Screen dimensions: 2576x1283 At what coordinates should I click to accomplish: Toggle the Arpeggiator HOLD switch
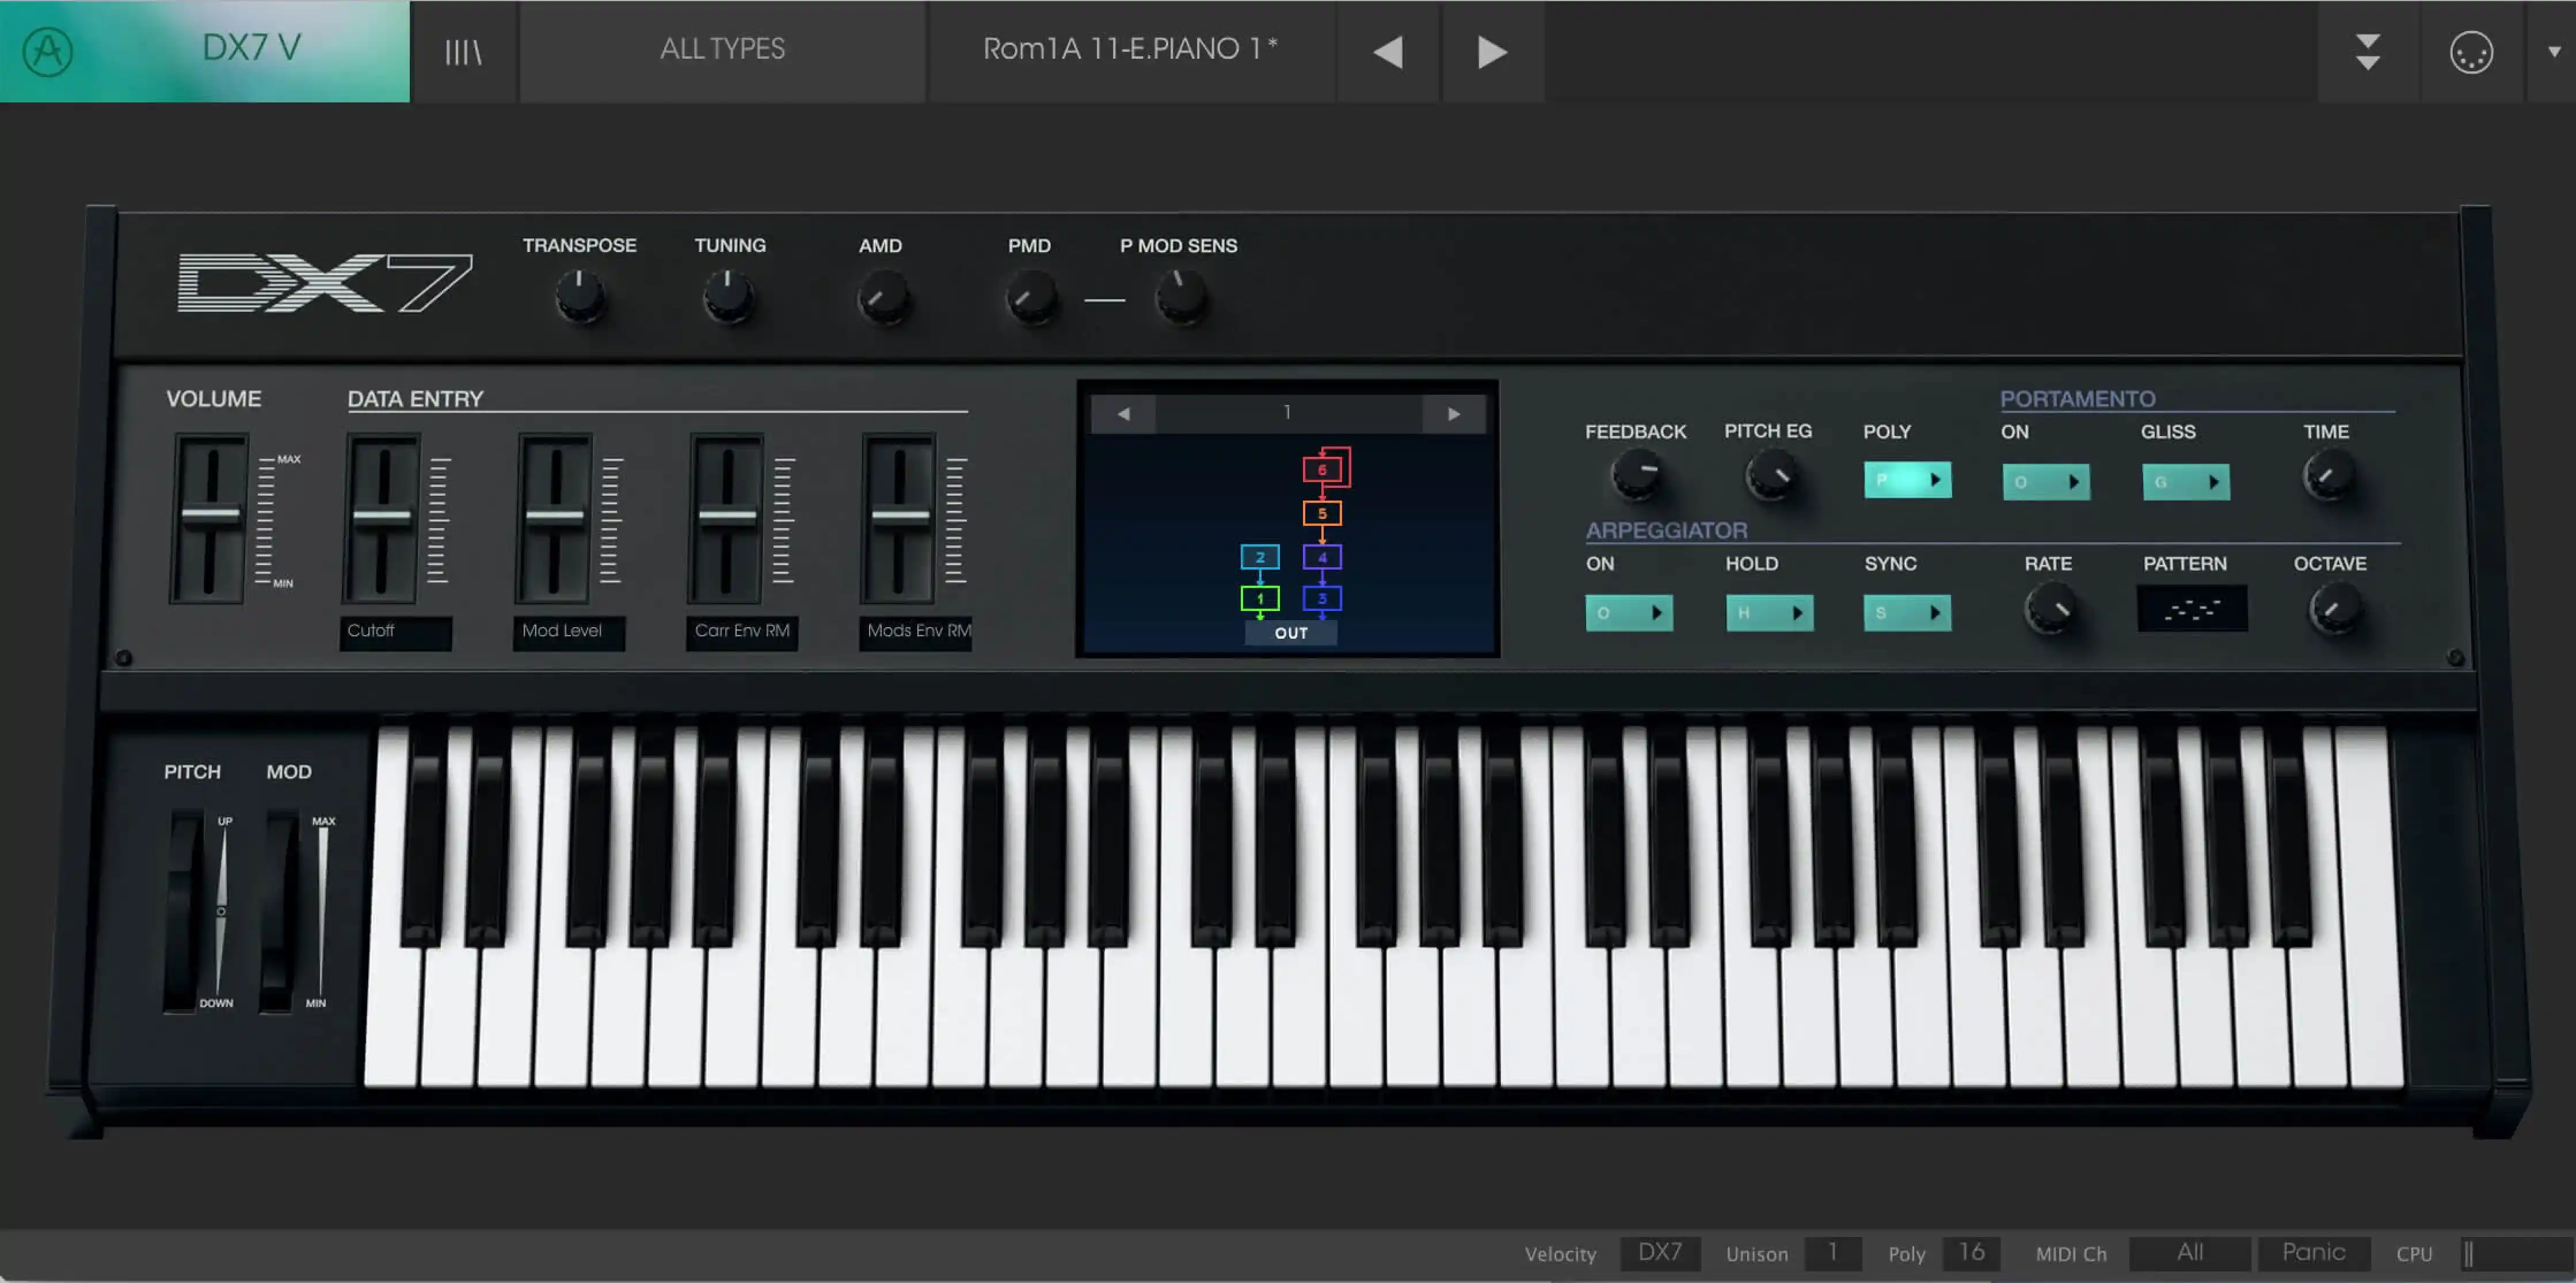pos(1768,613)
